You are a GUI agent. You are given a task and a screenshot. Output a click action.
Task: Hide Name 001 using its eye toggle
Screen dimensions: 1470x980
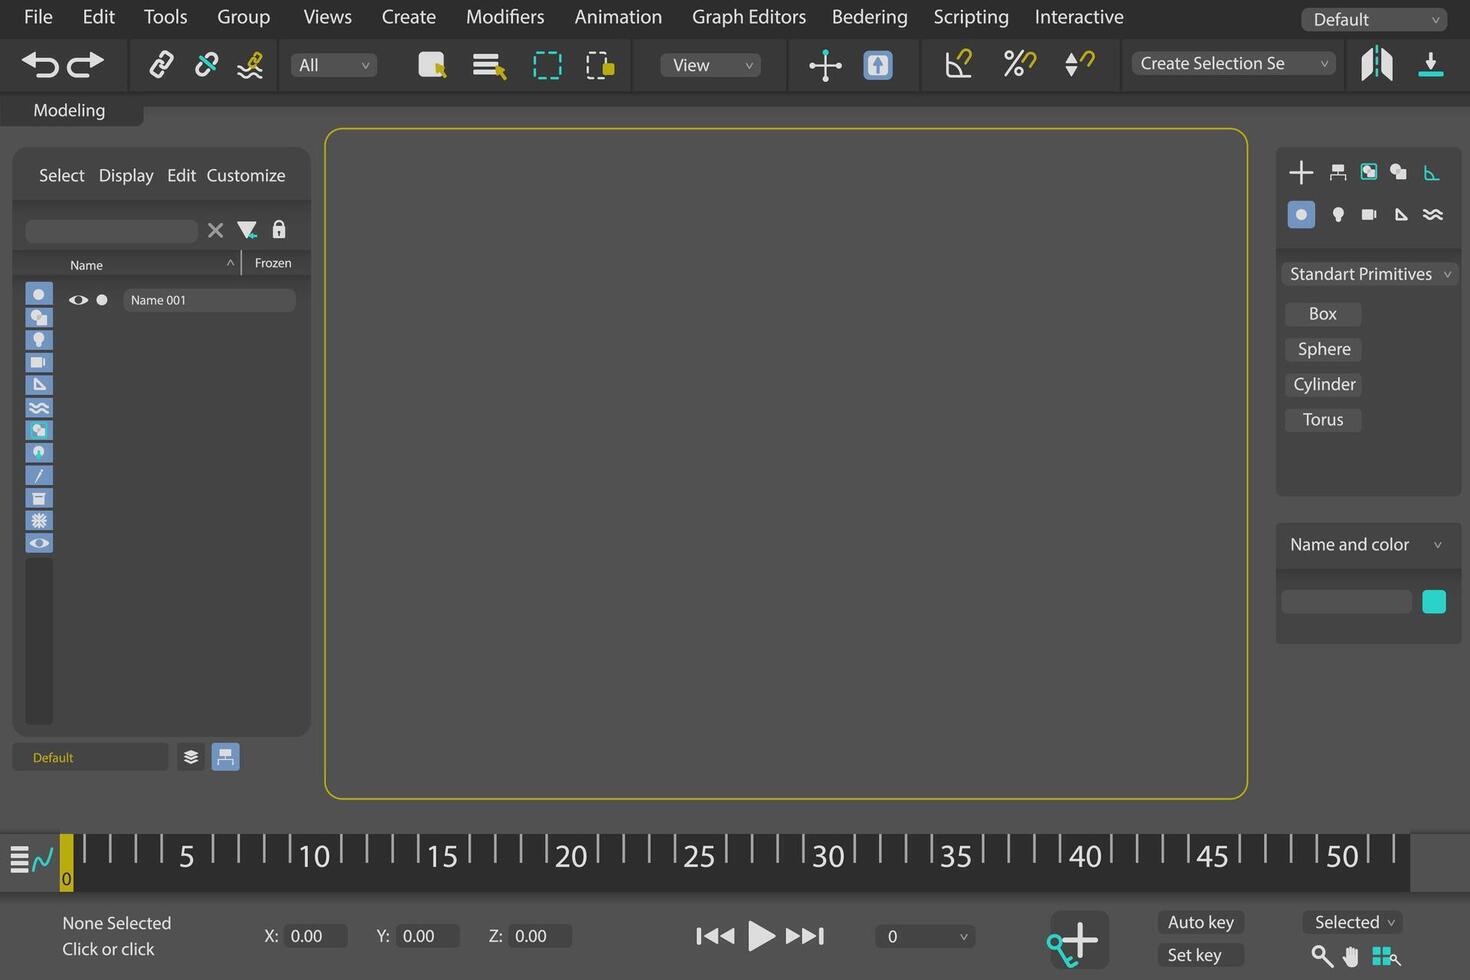coord(78,299)
